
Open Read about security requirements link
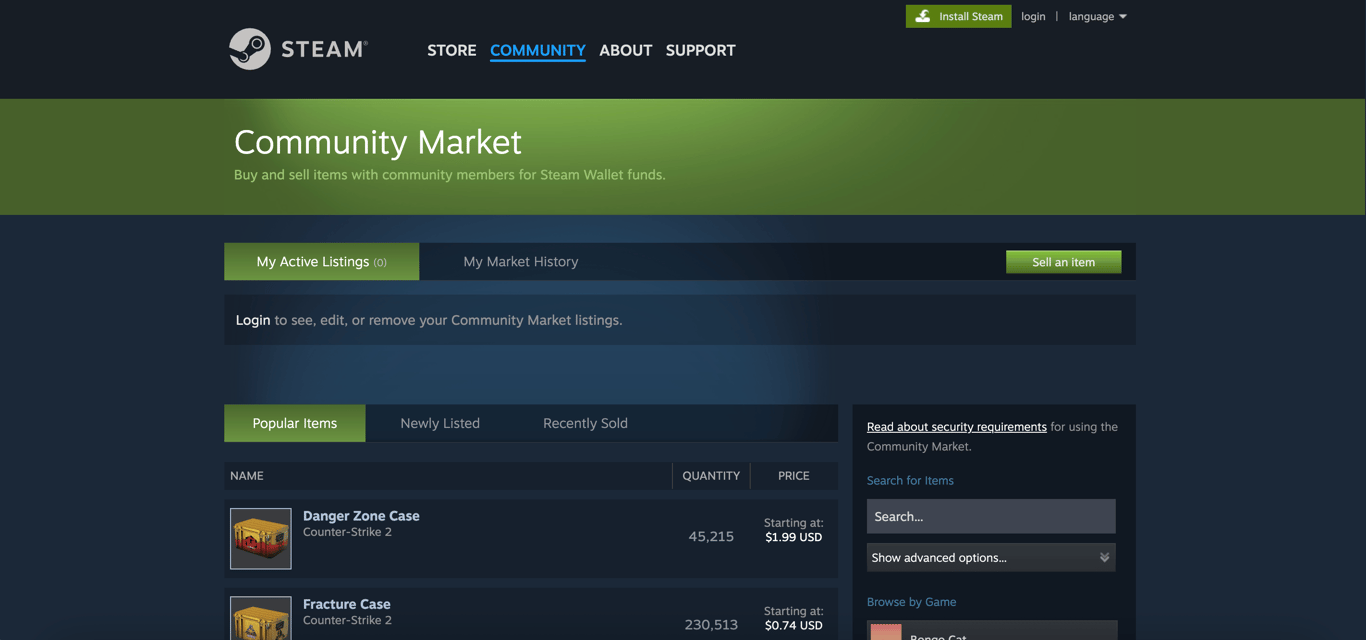957,427
